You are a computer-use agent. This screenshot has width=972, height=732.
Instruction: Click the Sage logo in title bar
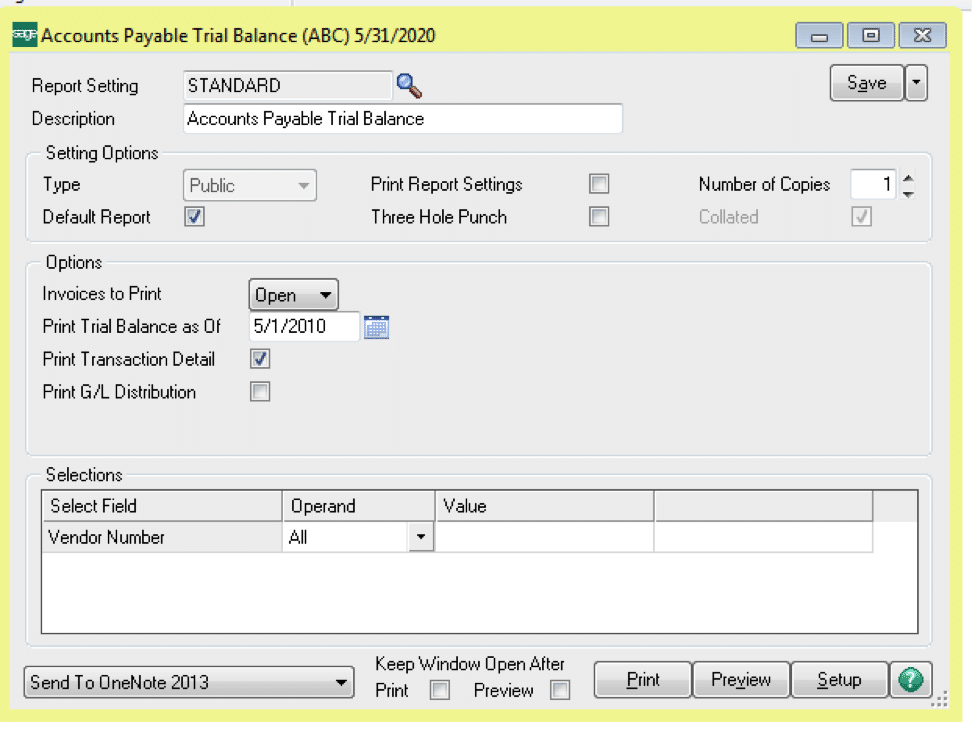coord(25,36)
